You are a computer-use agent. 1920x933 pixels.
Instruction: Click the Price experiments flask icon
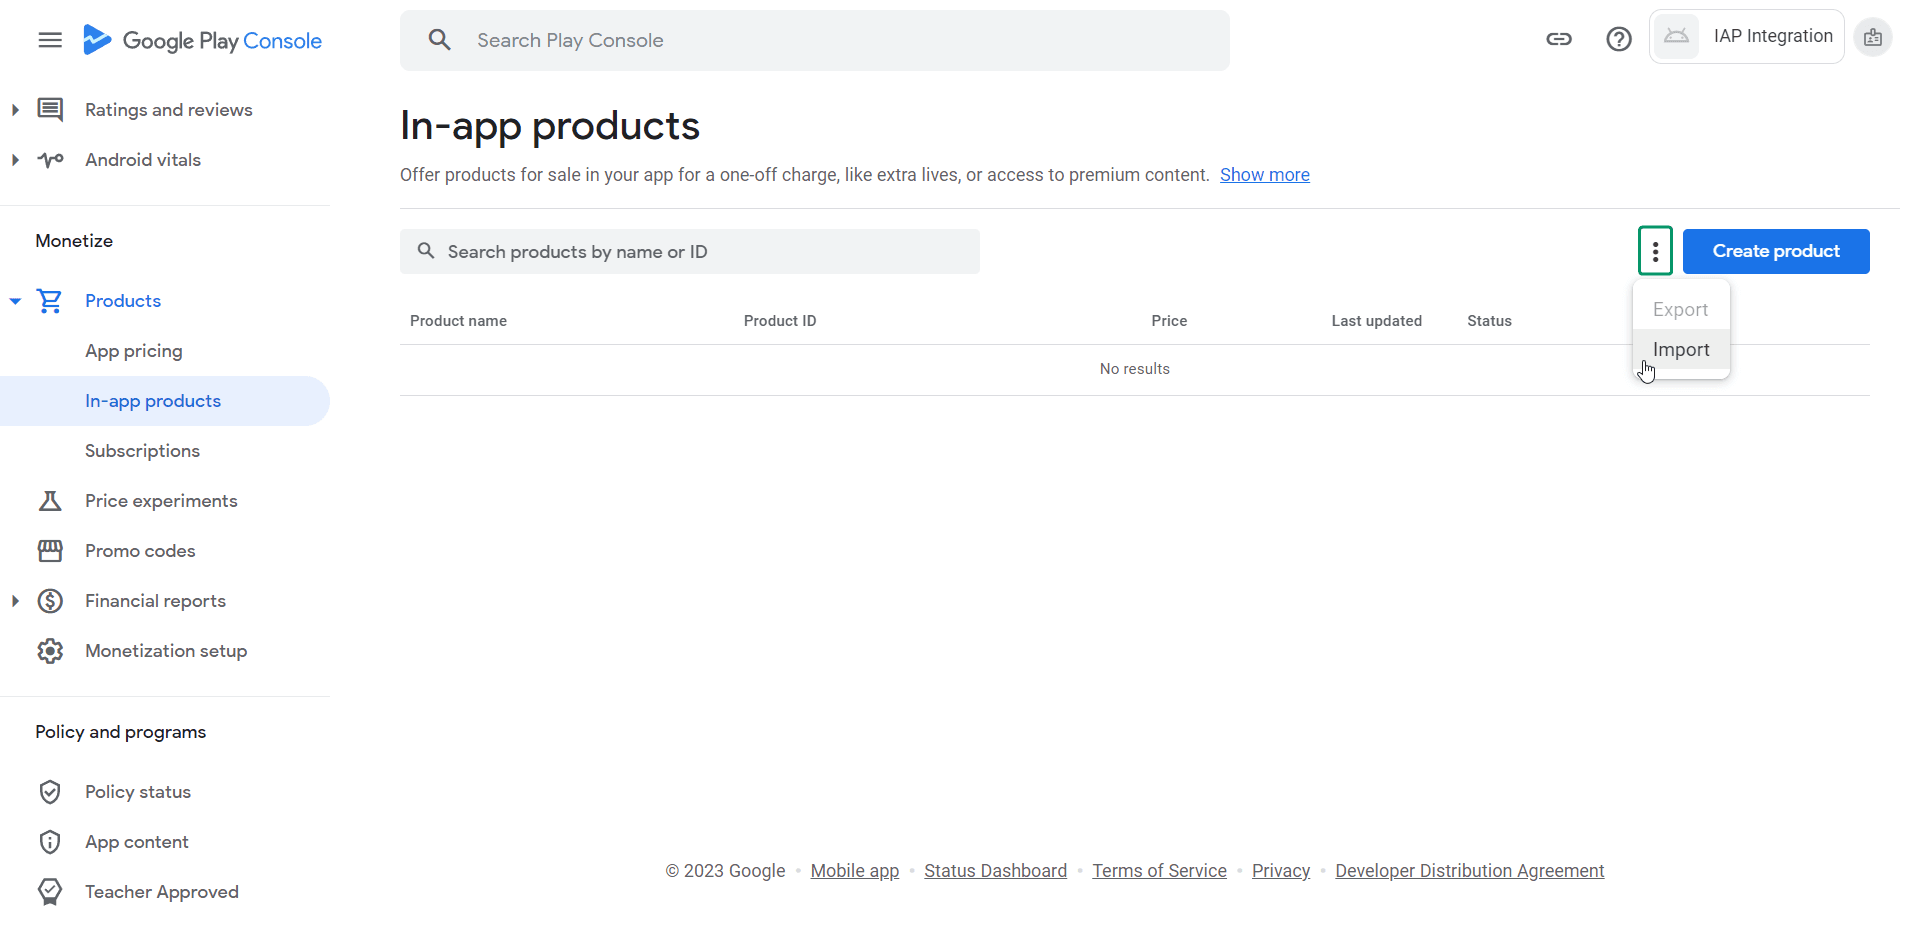pyautogui.click(x=50, y=500)
